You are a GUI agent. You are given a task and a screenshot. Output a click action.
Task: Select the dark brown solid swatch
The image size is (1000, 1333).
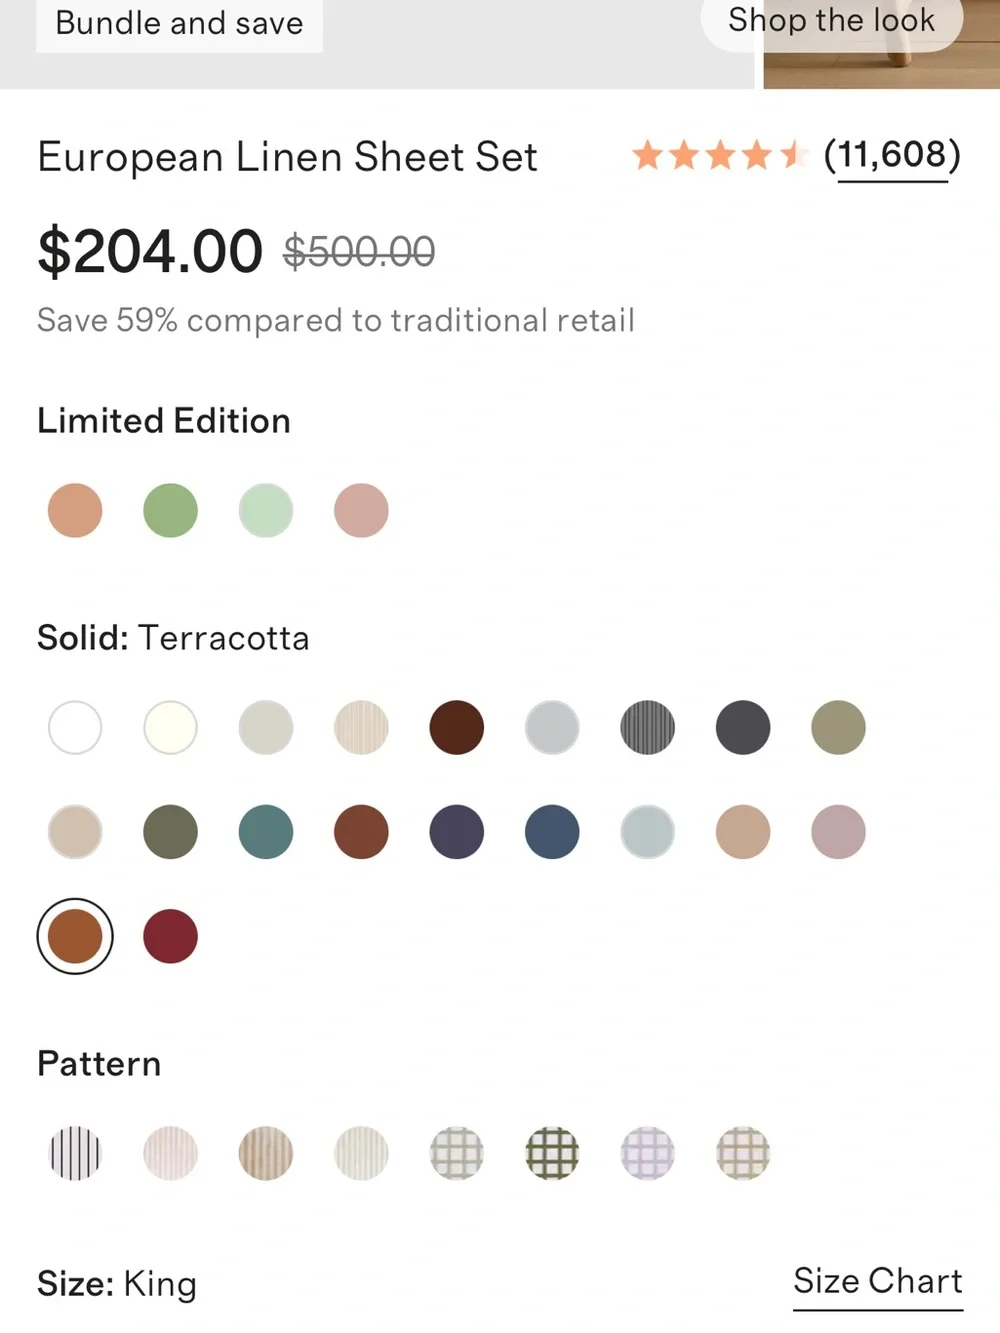(x=457, y=727)
